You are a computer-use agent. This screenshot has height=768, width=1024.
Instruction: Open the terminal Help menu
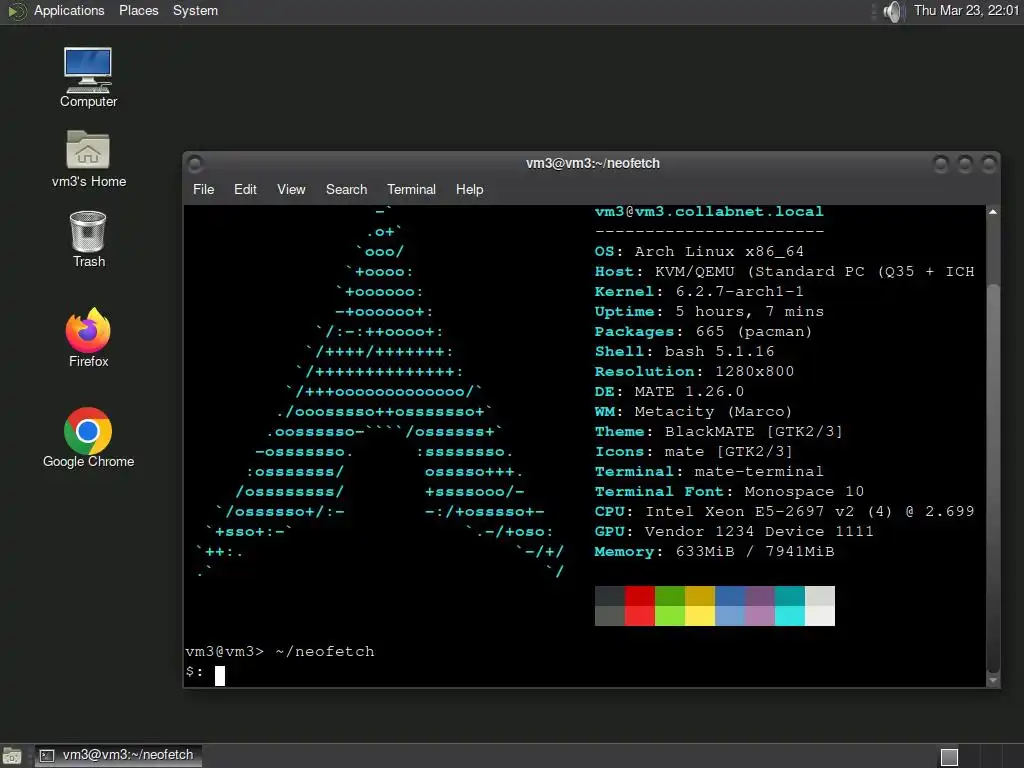pyautogui.click(x=470, y=189)
